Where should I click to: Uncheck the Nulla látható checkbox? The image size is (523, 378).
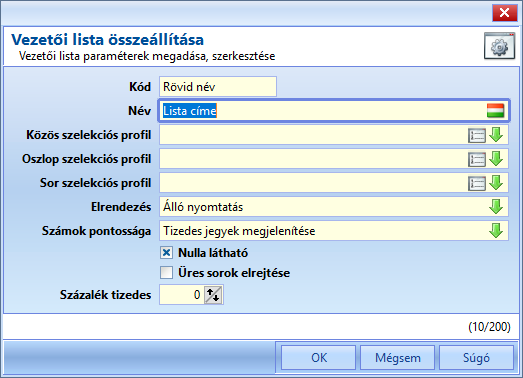pyautogui.click(x=166, y=253)
